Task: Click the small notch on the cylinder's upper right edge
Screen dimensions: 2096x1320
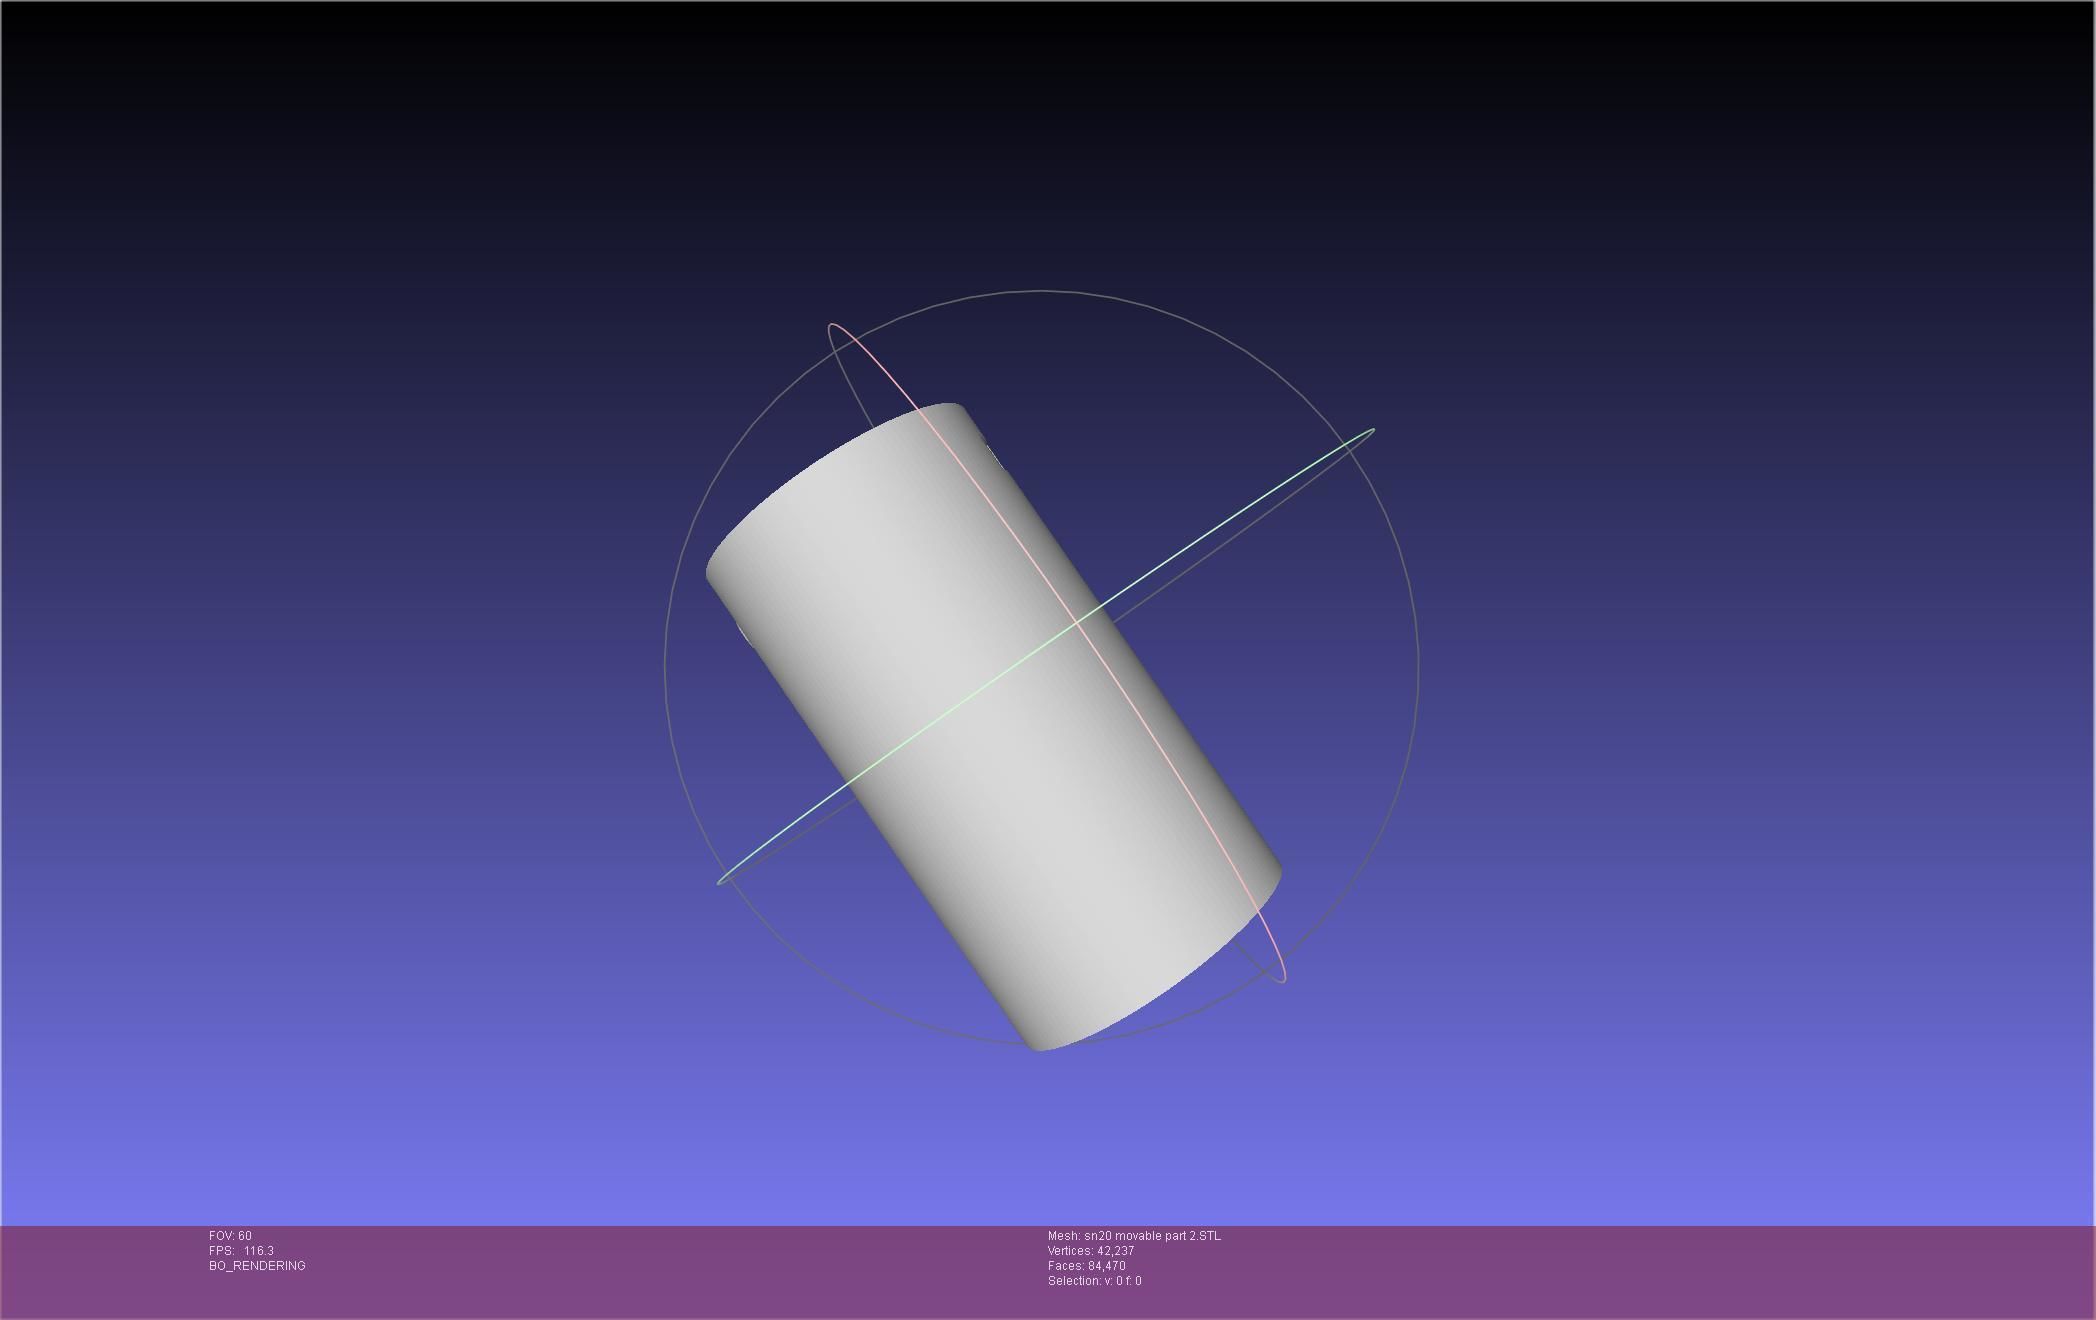Action: (x=993, y=456)
